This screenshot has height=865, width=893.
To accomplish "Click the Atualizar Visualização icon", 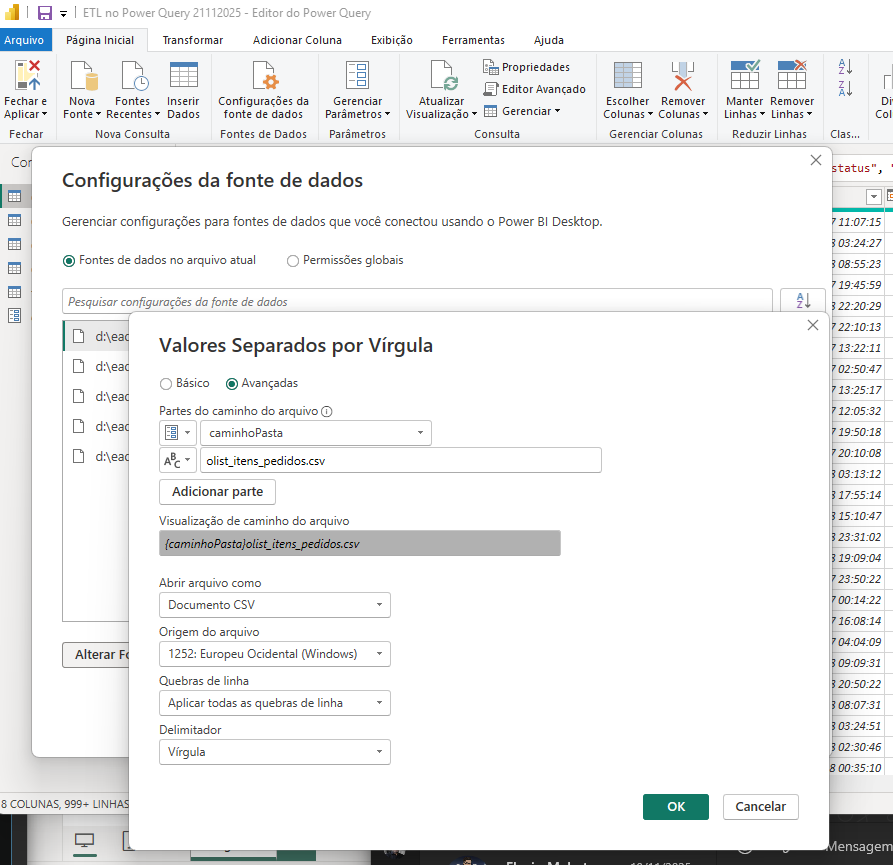I will tap(442, 77).
